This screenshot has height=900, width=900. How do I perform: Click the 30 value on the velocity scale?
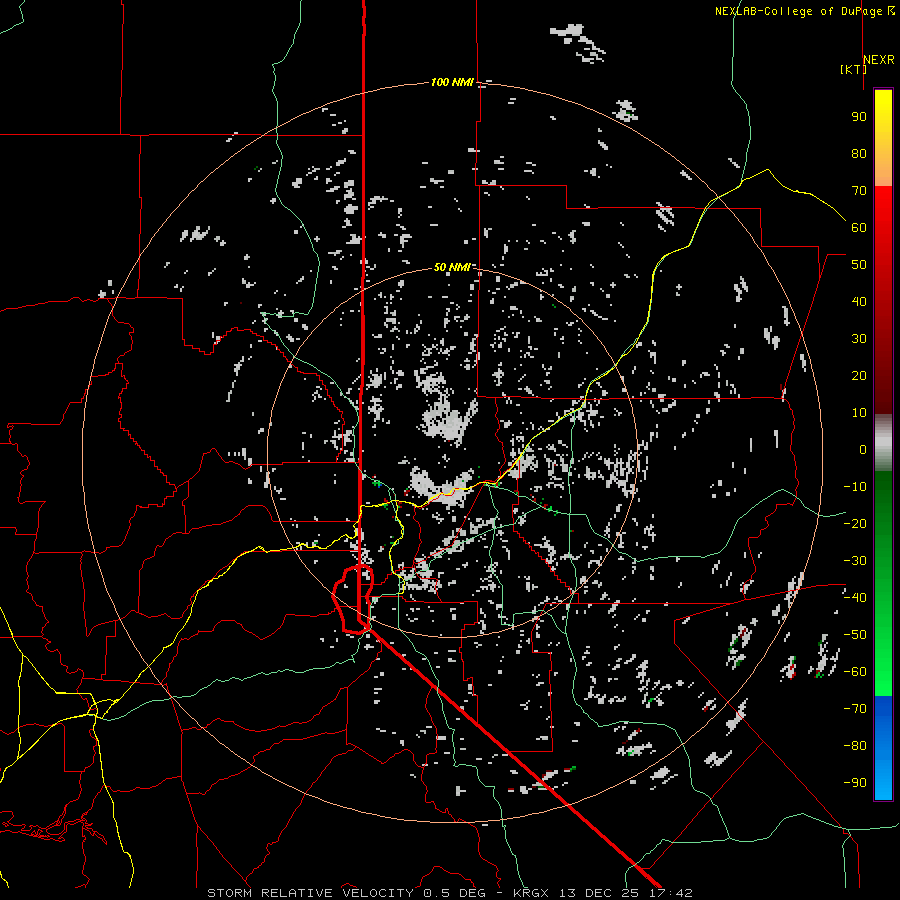859,339
